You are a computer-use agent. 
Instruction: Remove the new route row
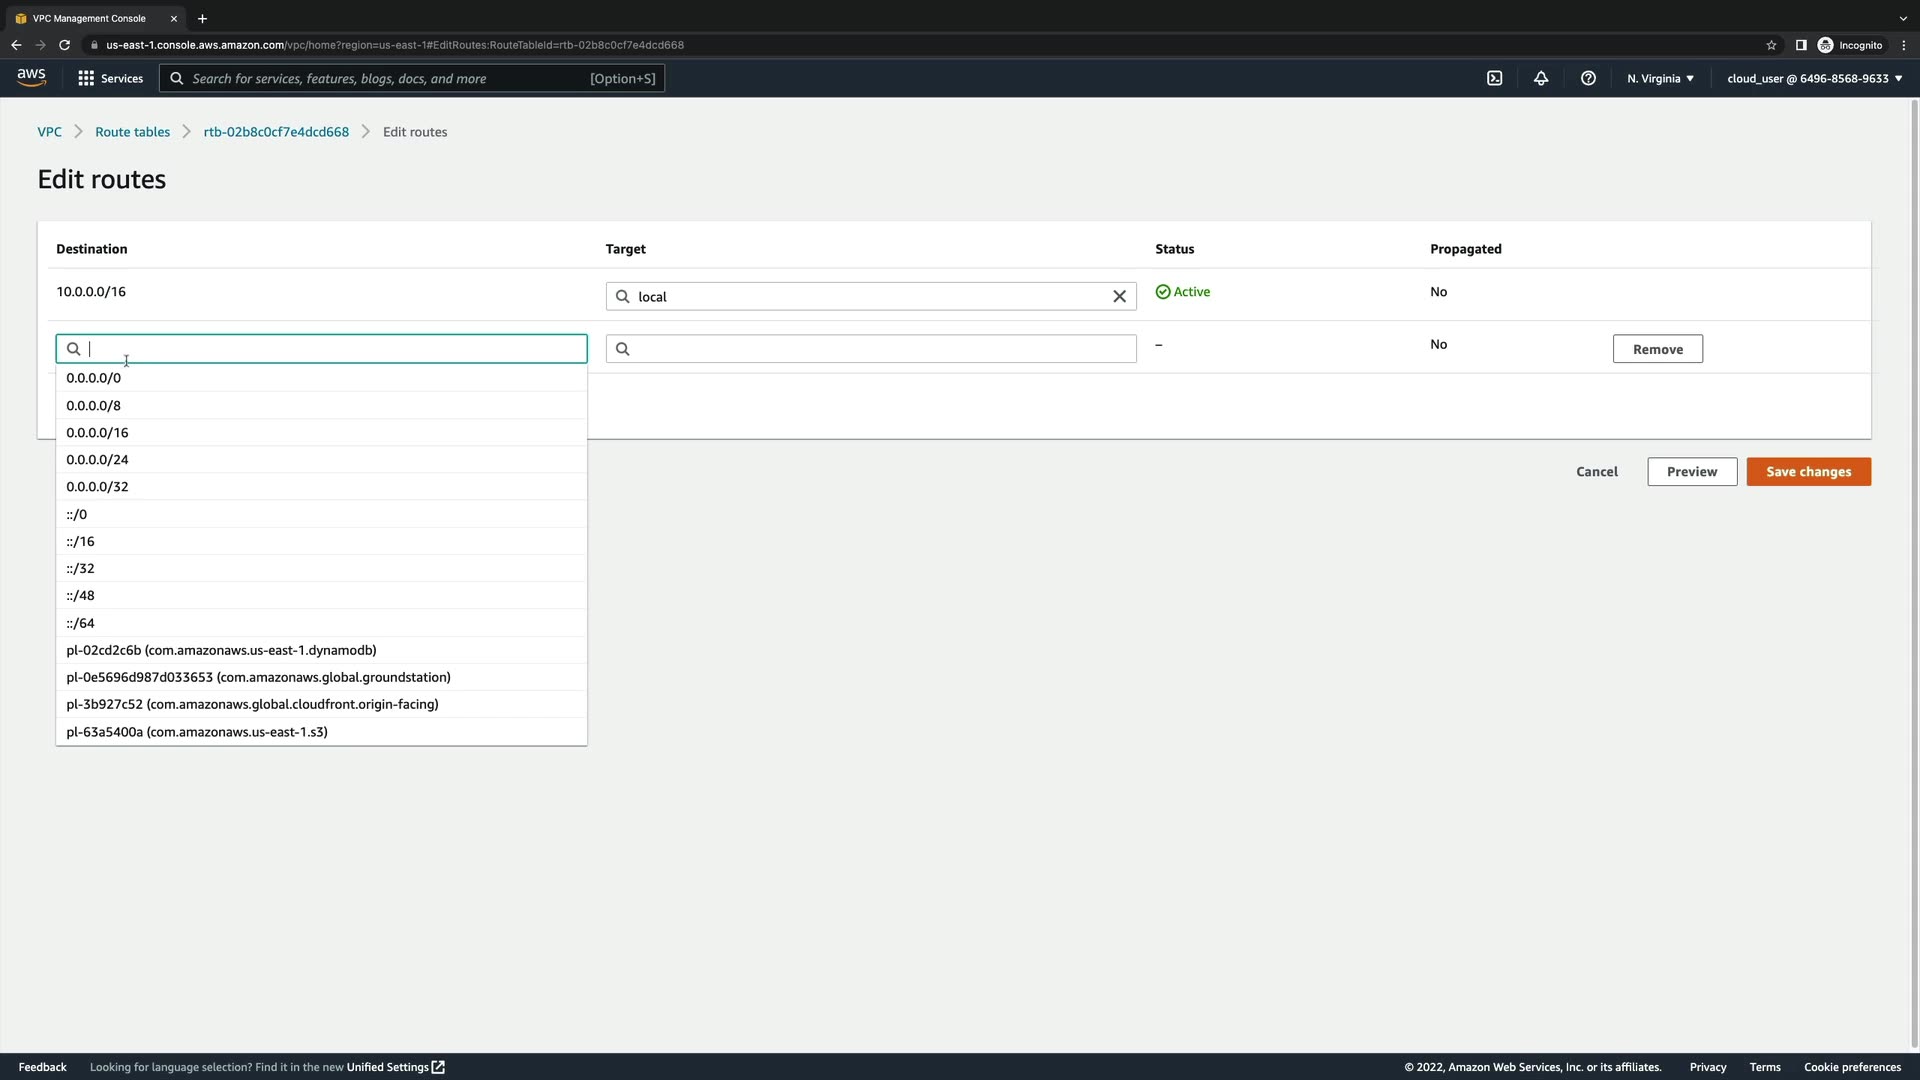pos(1657,349)
